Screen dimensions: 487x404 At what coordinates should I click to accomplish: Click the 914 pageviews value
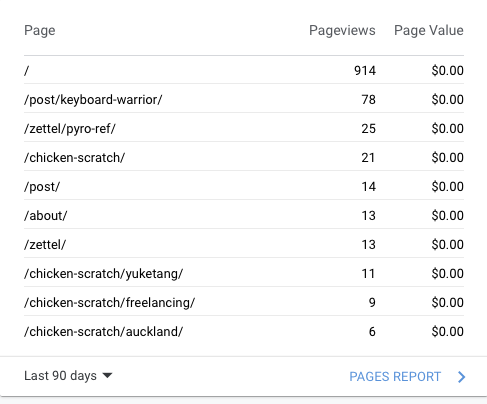(365, 71)
